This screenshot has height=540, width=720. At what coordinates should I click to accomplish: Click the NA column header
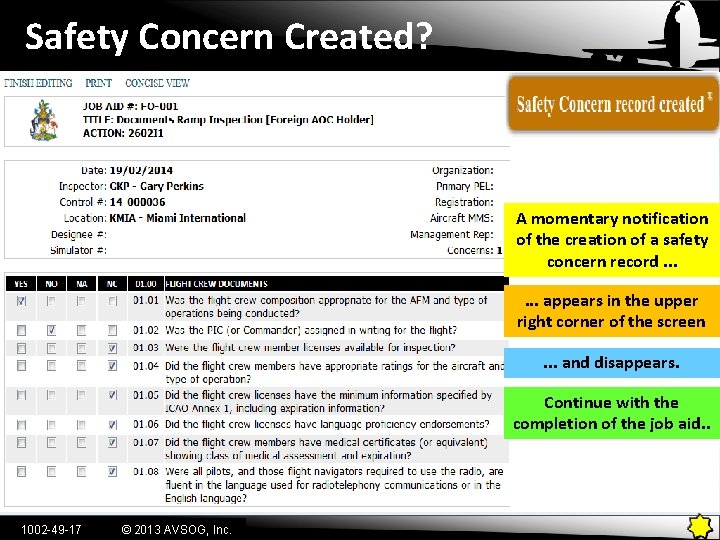pyautogui.click(x=82, y=284)
